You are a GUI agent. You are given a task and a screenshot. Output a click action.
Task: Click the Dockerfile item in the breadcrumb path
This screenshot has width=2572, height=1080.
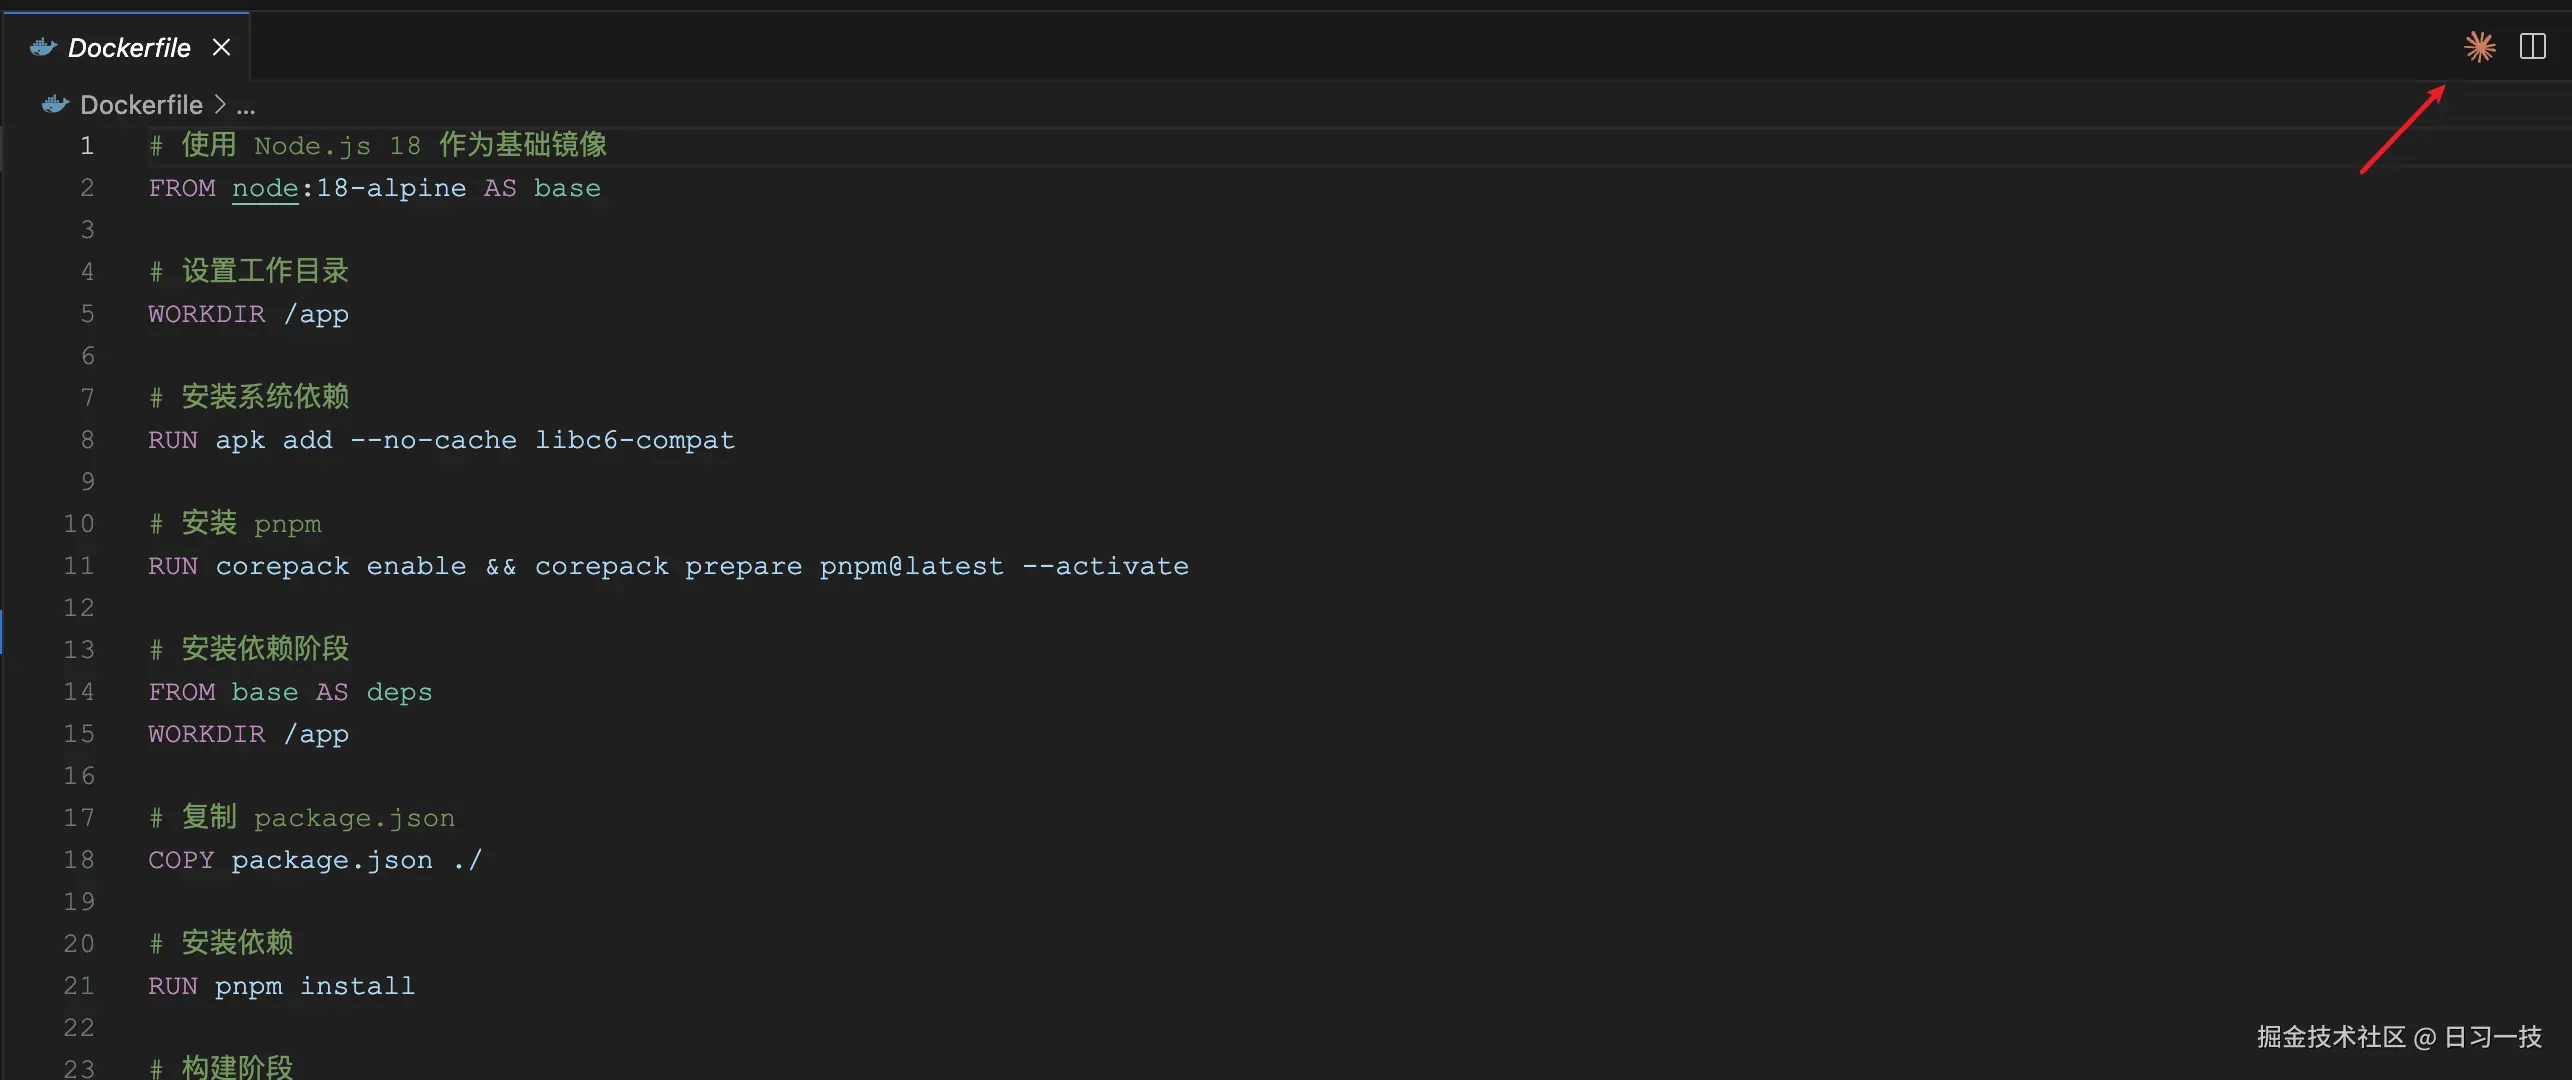141,104
